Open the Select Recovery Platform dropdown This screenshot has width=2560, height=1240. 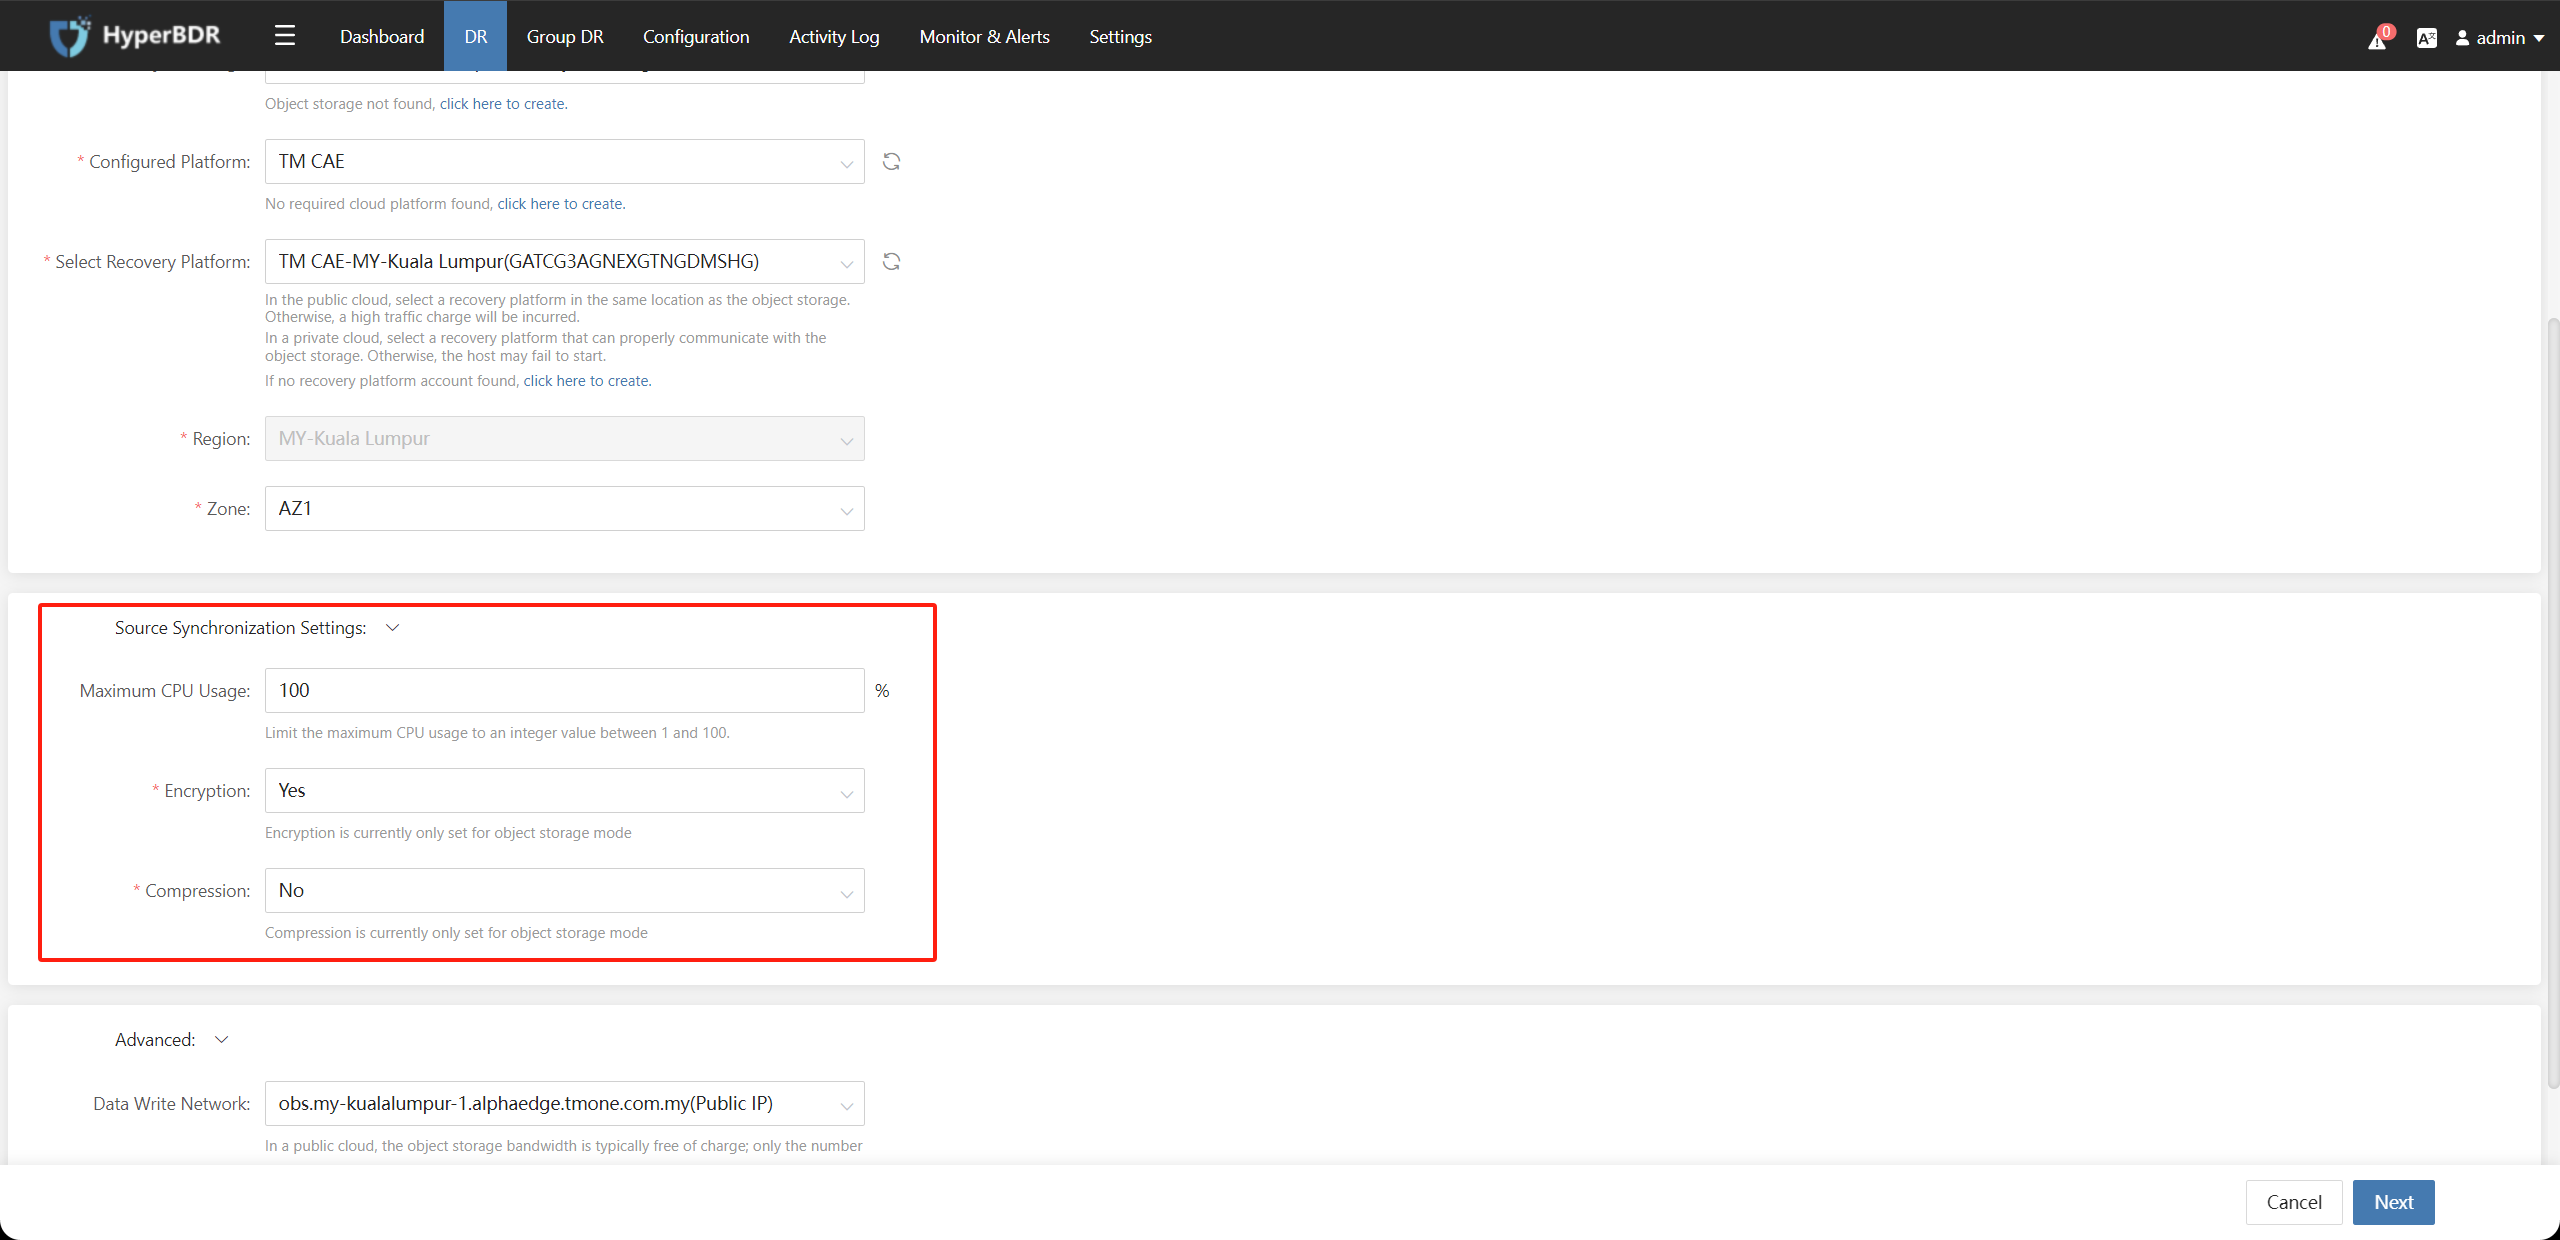click(x=565, y=262)
